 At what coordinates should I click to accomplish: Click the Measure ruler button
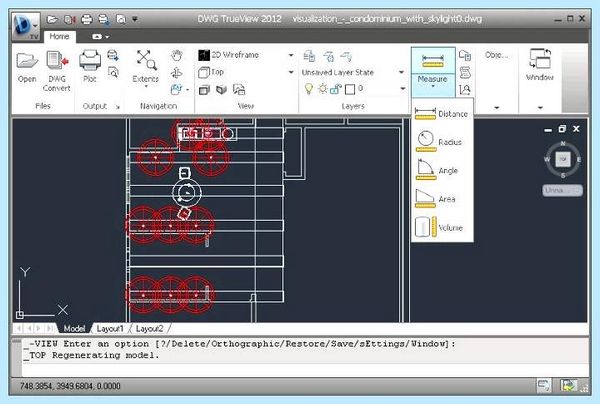point(433,61)
